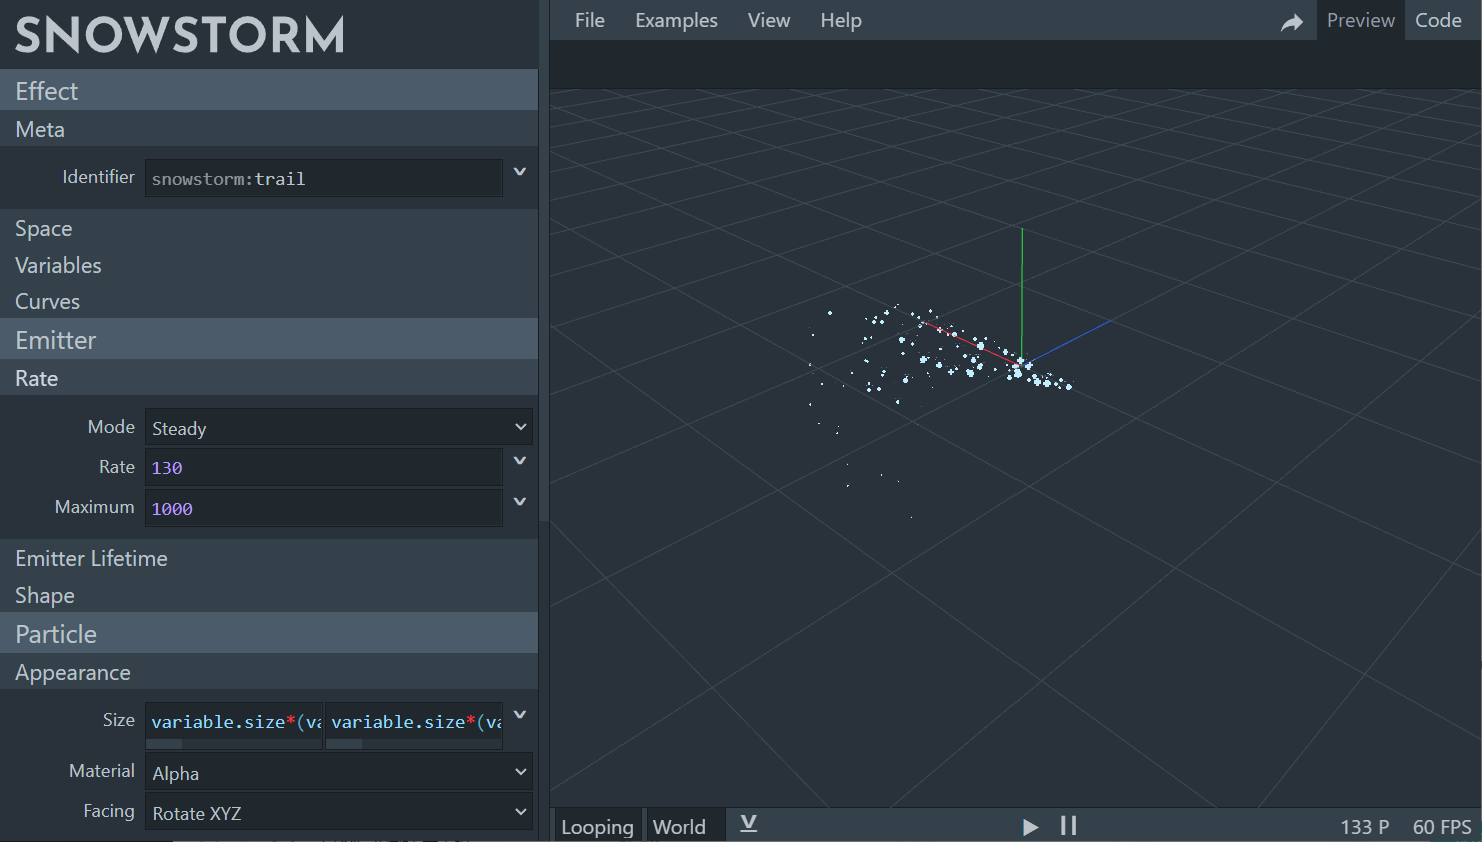1482x842 pixels.
Task: Select the Effect sidebar category
Action: click(x=269, y=90)
